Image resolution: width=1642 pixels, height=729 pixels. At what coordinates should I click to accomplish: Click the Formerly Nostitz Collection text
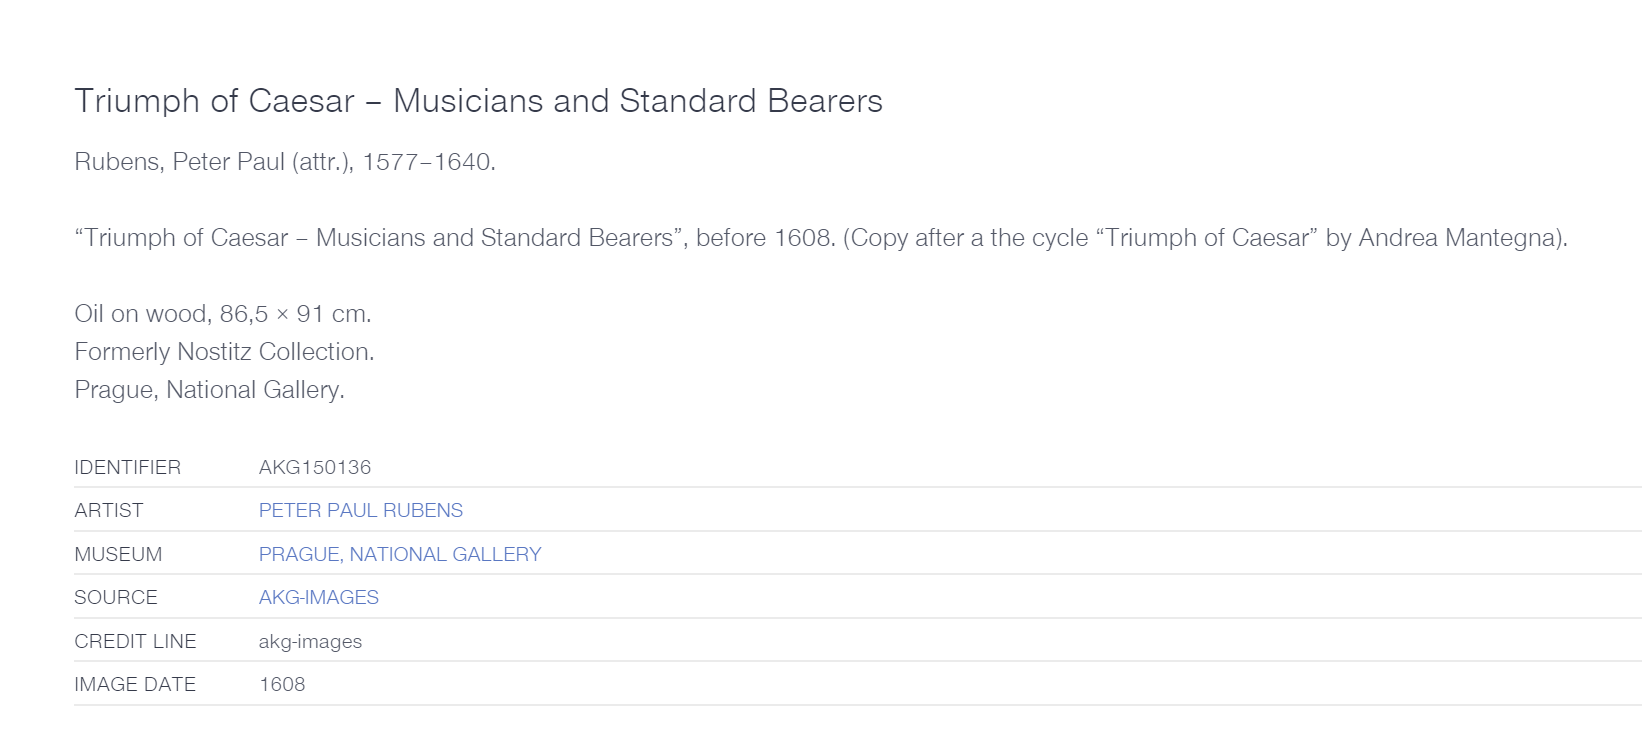(224, 352)
